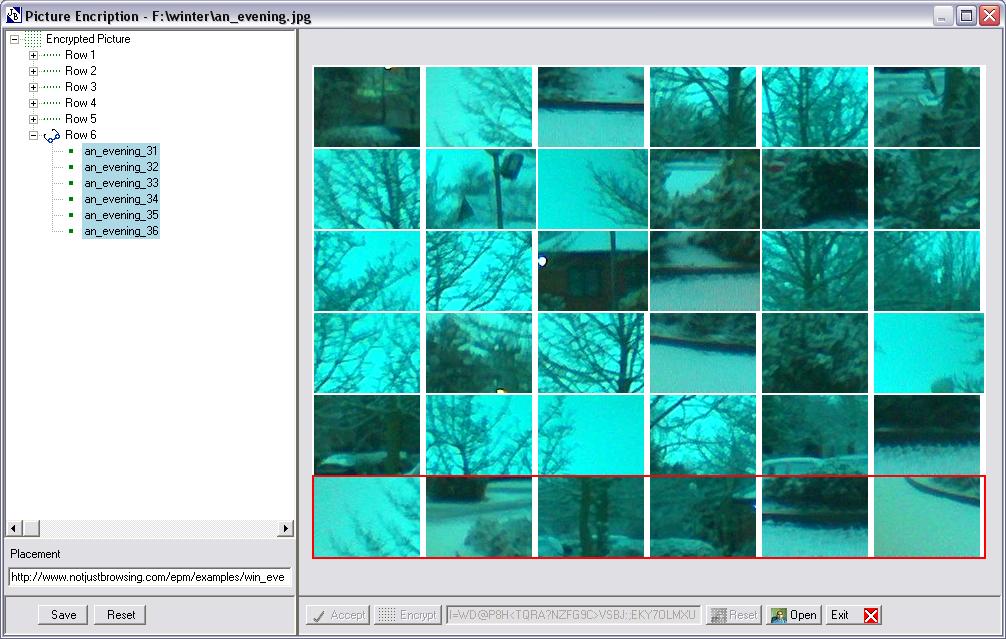Click the dotted icon beside Row 1
The image size is (1006, 639).
pos(52,55)
